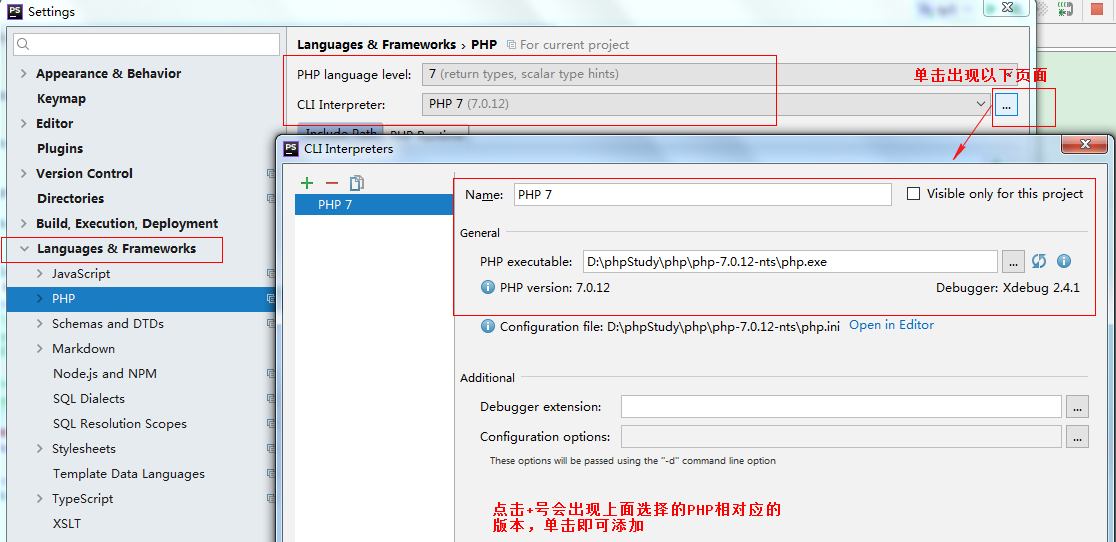Viewport: 1116px width, 542px height.
Task: Open Node.js and NPM settings
Action: pyautogui.click(x=105, y=373)
